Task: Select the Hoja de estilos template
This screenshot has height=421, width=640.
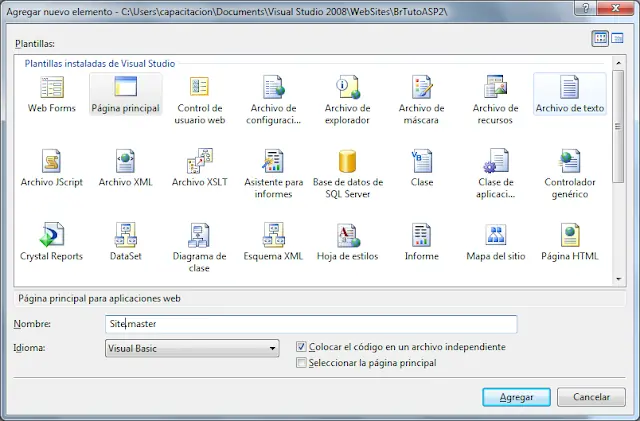Action: point(348,242)
